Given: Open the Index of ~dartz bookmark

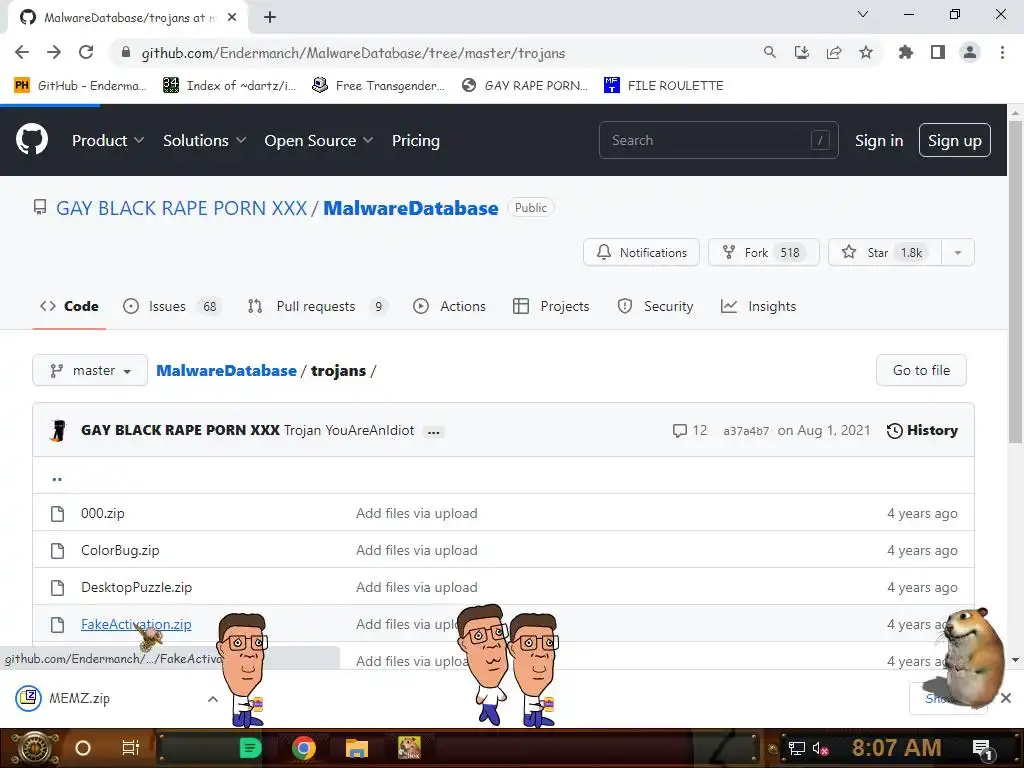Looking at the screenshot, I should [x=229, y=86].
